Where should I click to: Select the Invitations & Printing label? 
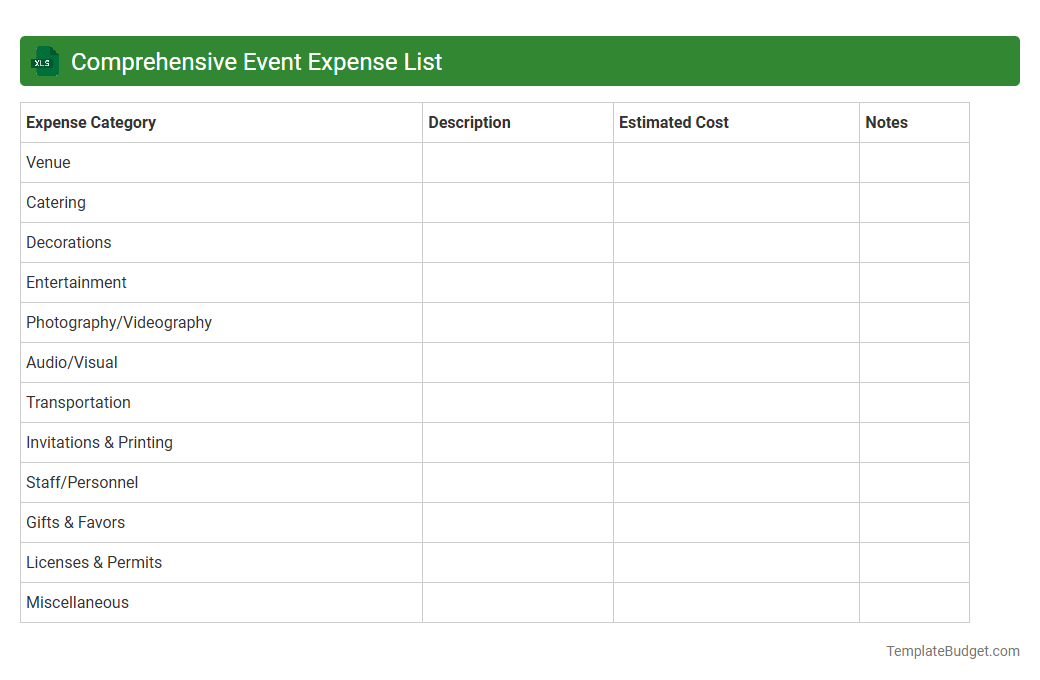tap(99, 442)
